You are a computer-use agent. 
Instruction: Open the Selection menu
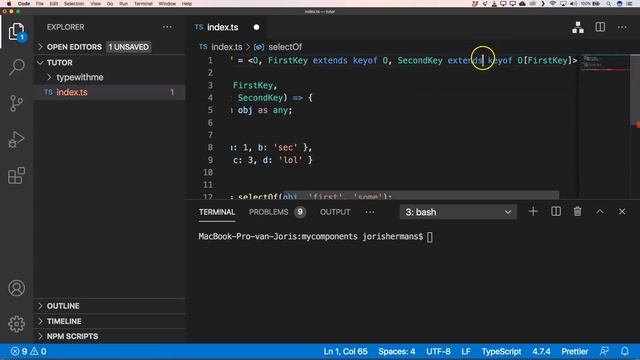pos(74,4)
